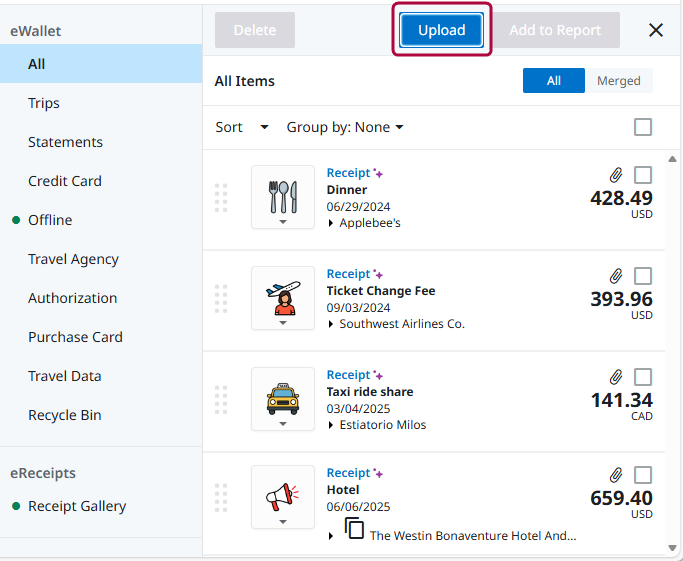This screenshot has height=561, width=683.
Task: Check the select-all checkbox in the header
Action: pyautogui.click(x=643, y=127)
